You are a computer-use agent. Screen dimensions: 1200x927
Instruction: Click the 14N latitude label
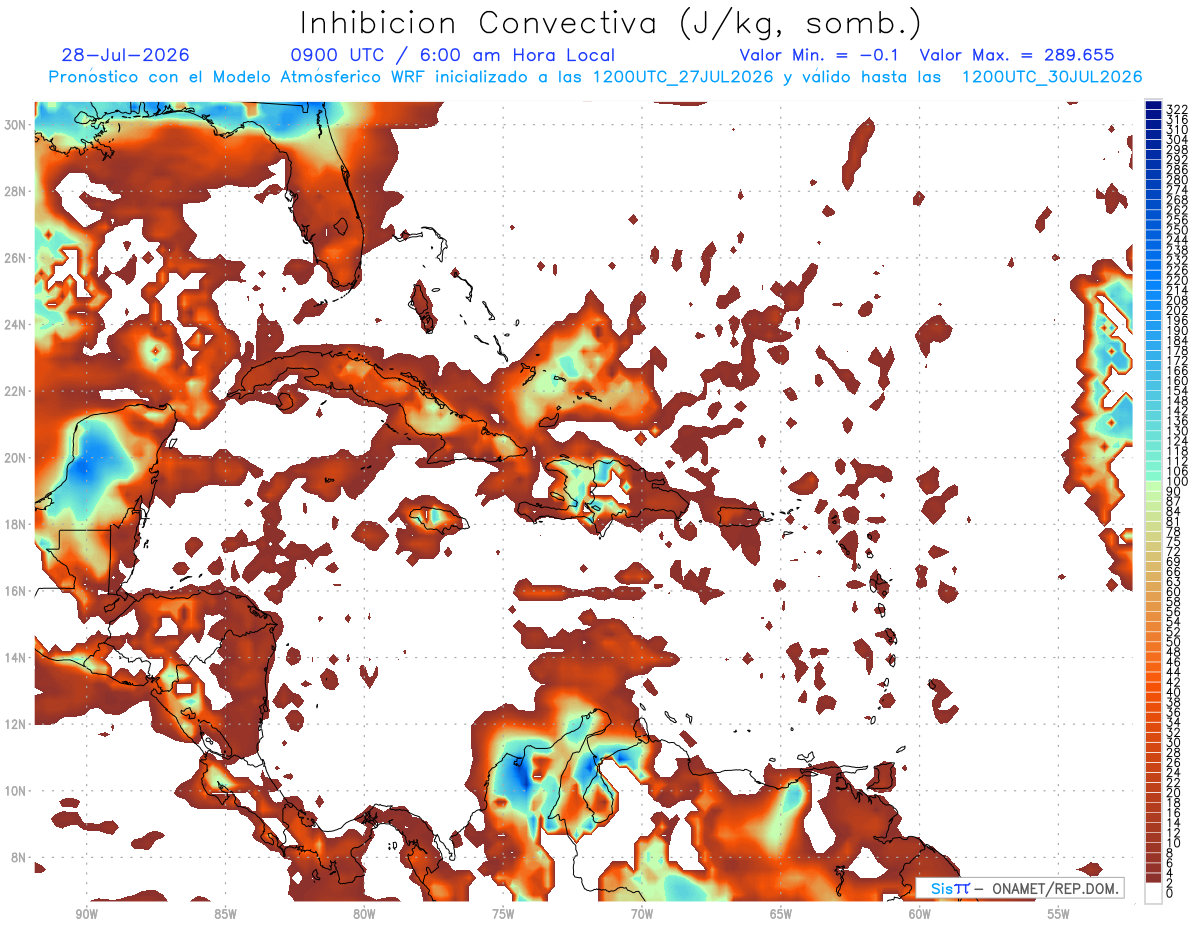tap(17, 657)
